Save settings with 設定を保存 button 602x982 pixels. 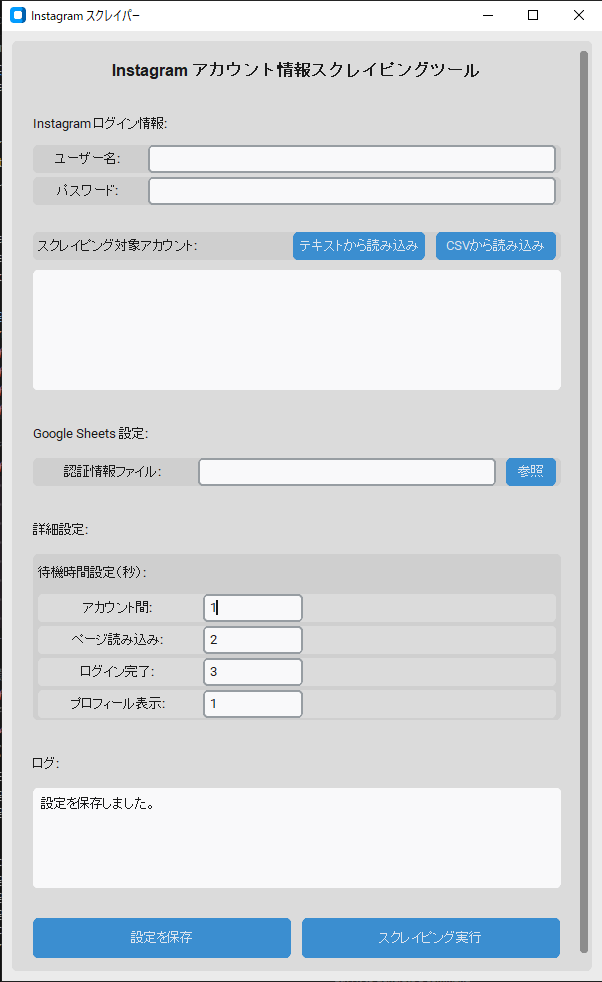(x=162, y=938)
